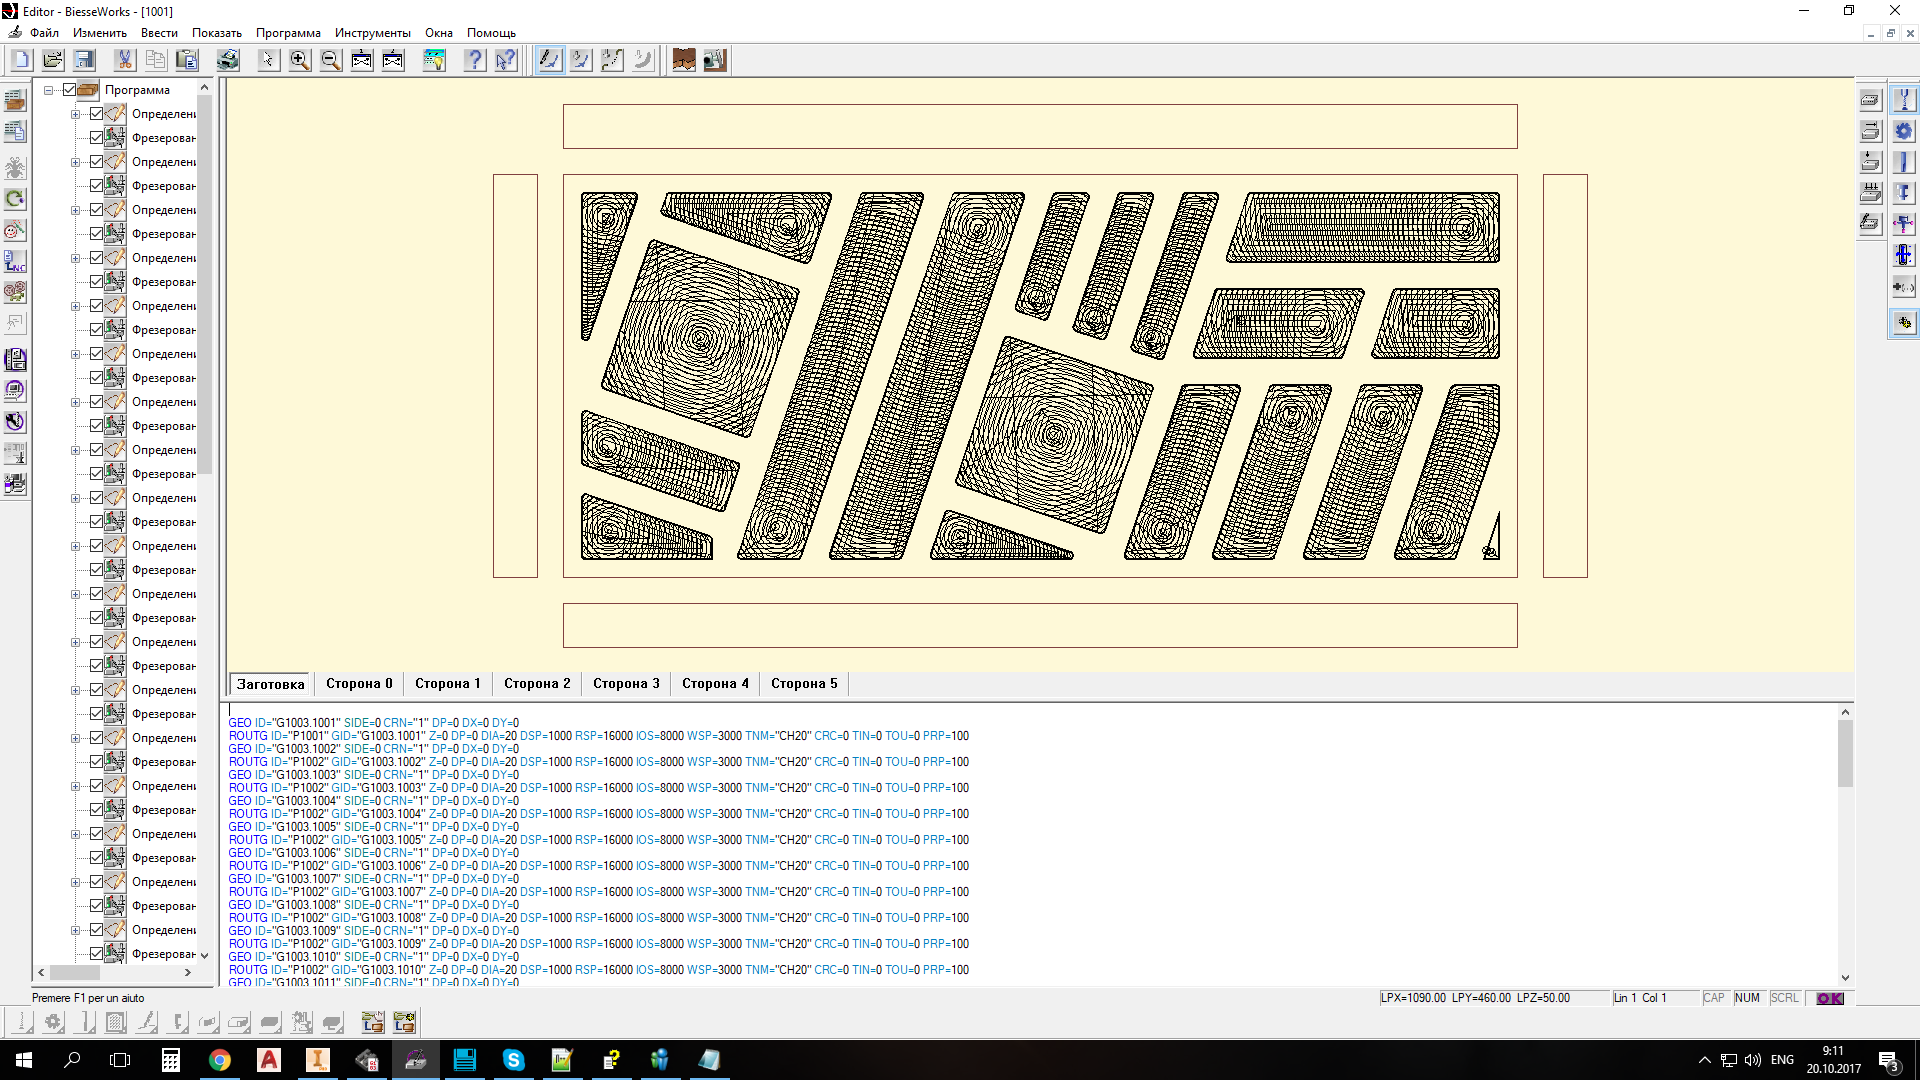Click the Cut scissors icon

124,60
